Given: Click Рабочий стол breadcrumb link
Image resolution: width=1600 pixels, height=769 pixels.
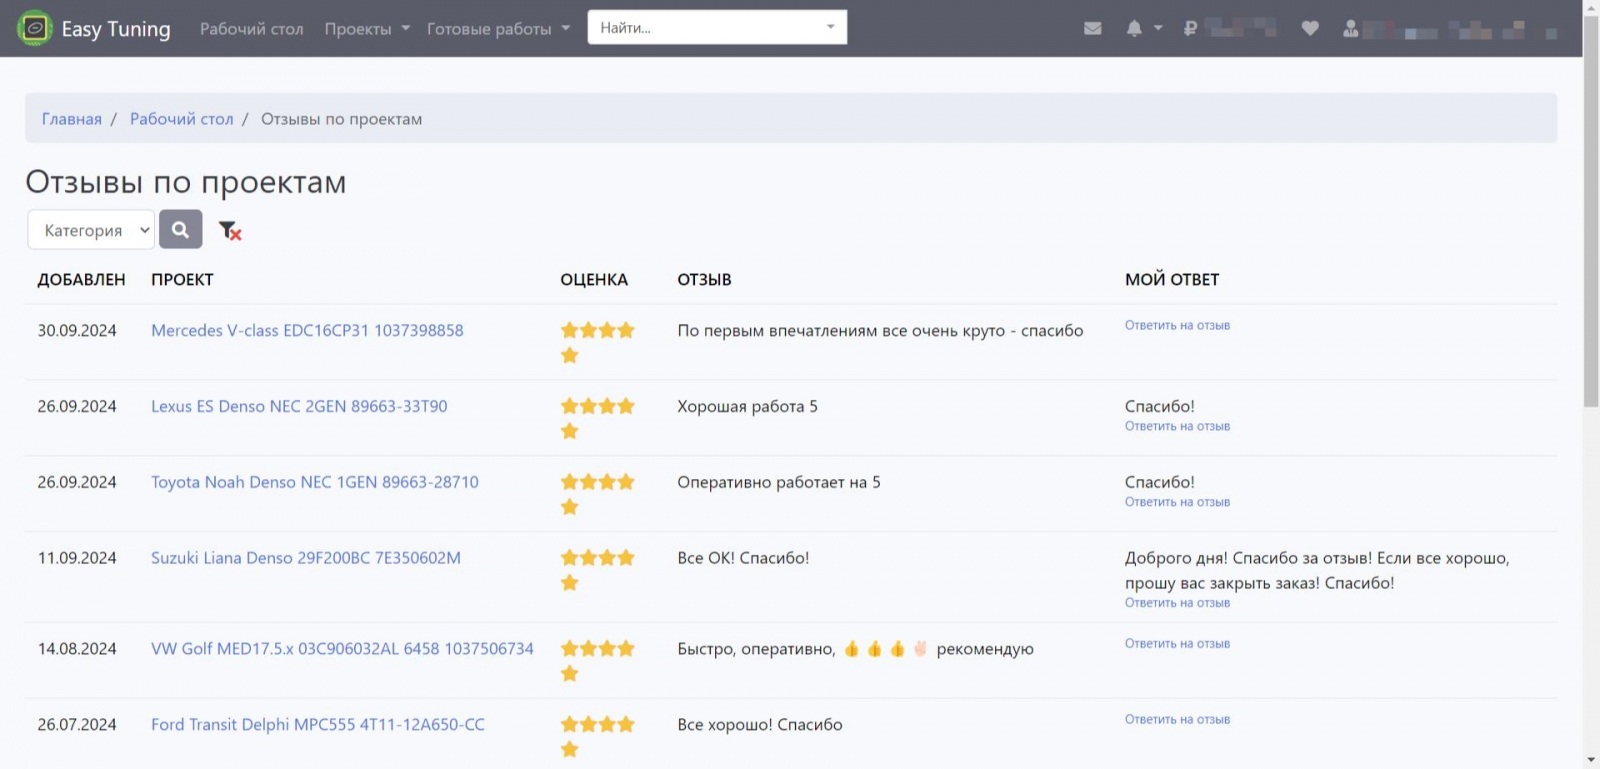Looking at the screenshot, I should 181,119.
